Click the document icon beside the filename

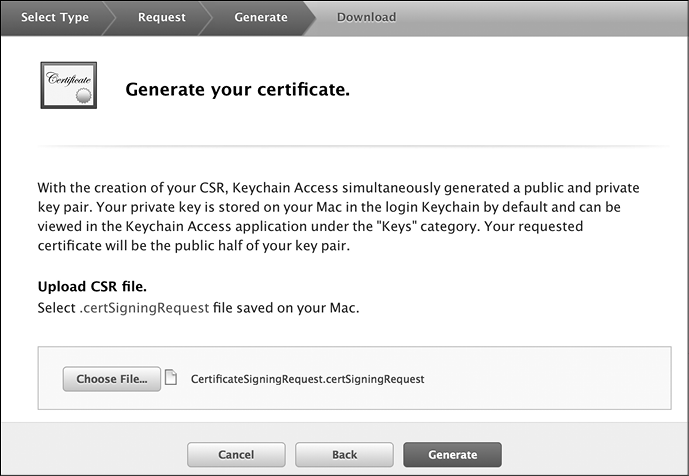coord(171,379)
